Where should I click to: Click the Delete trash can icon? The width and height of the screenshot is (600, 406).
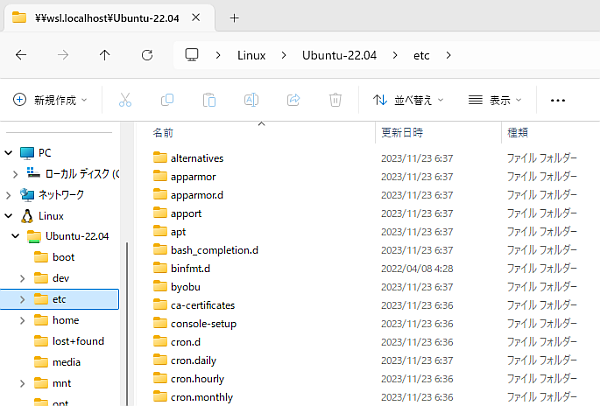[335, 100]
